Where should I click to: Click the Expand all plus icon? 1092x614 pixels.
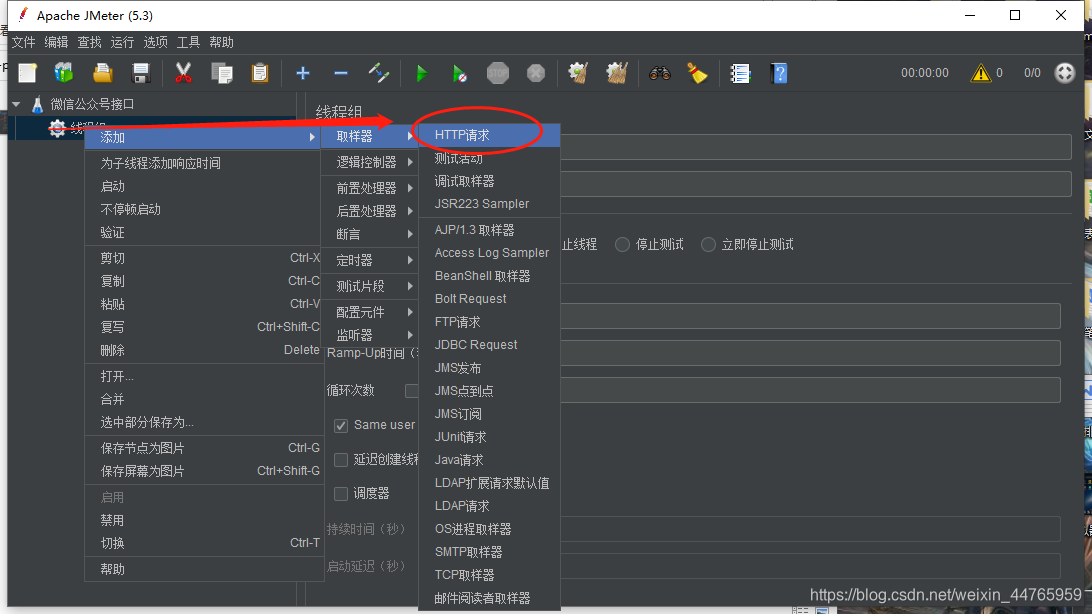(303, 73)
